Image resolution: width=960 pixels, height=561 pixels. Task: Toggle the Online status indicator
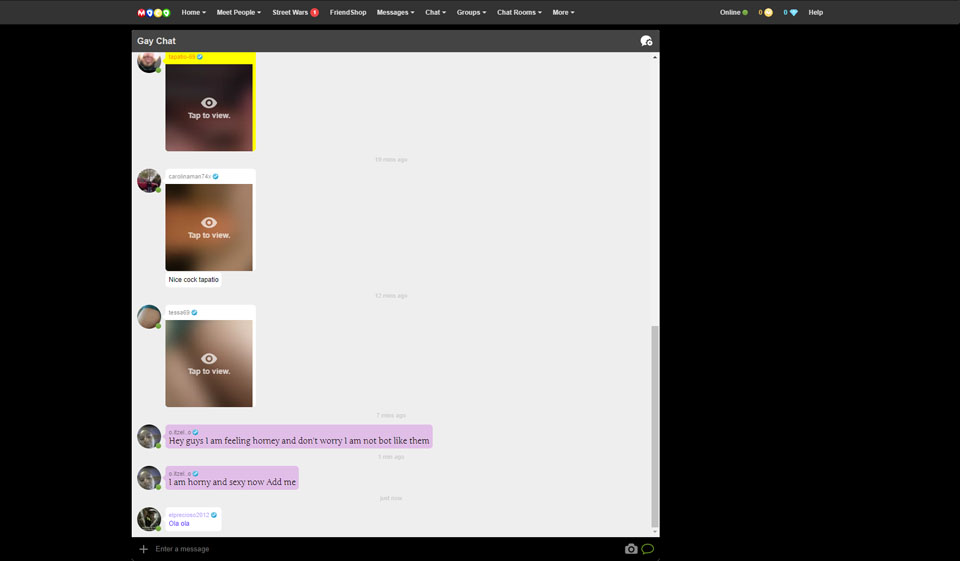tap(734, 13)
